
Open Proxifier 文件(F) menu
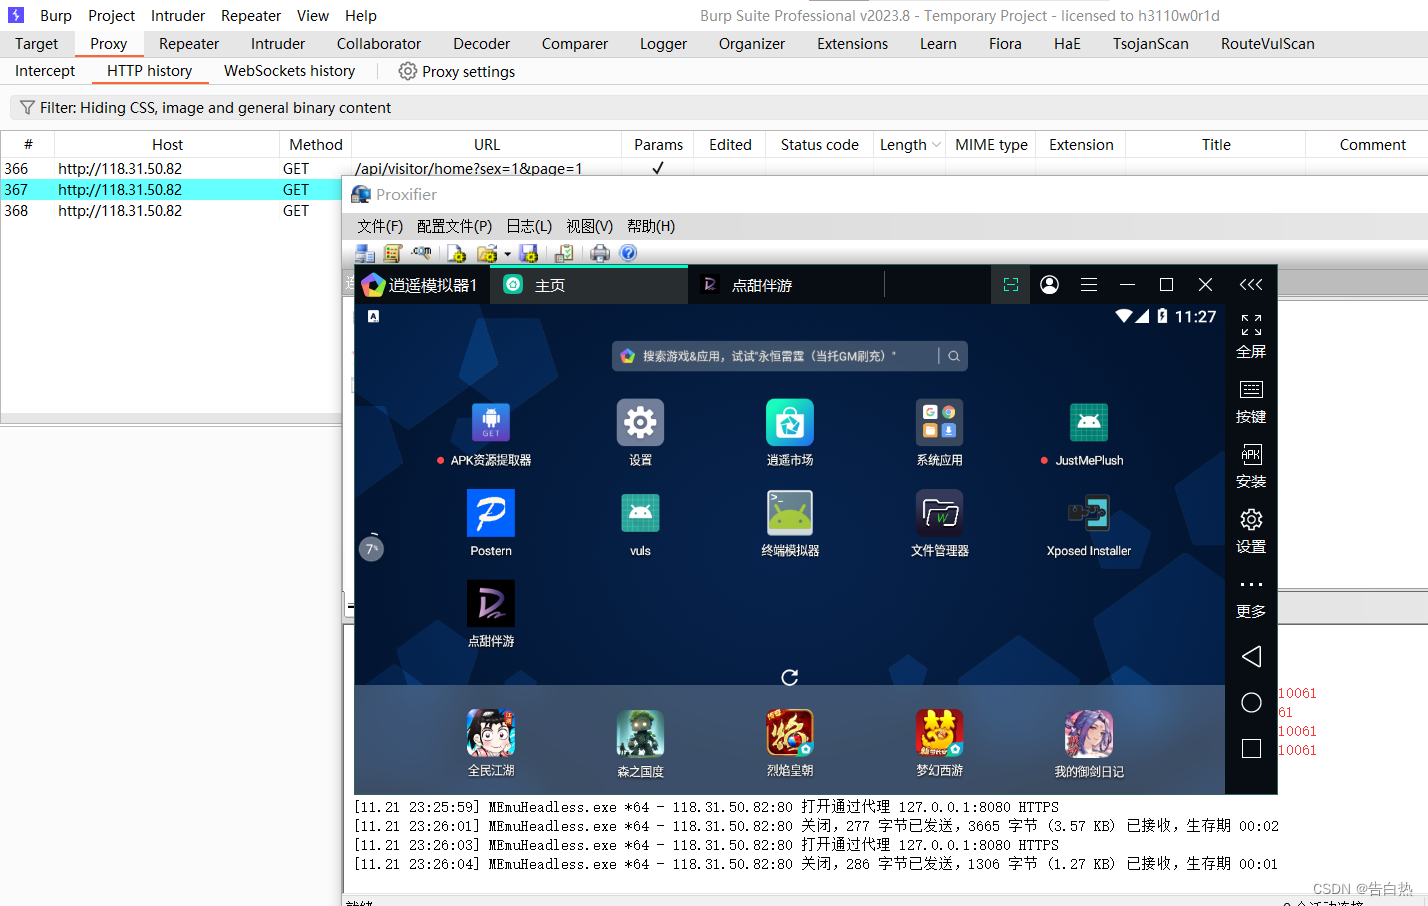380,226
